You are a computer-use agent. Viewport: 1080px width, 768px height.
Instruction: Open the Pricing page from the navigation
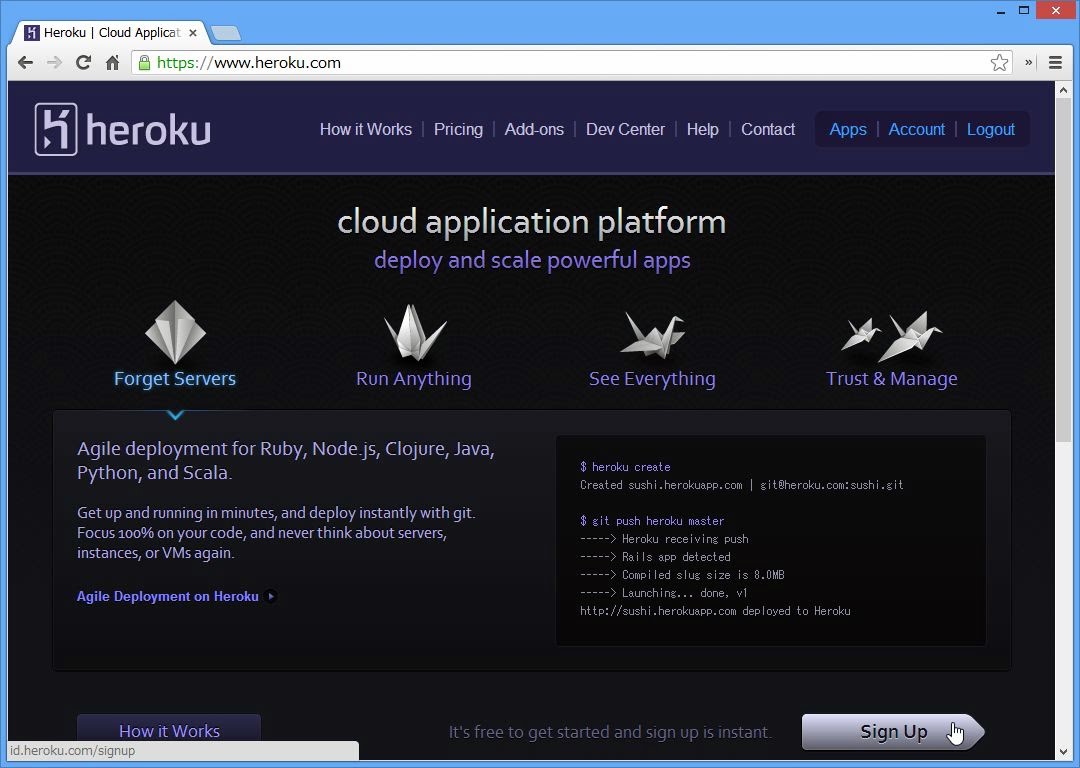point(458,129)
